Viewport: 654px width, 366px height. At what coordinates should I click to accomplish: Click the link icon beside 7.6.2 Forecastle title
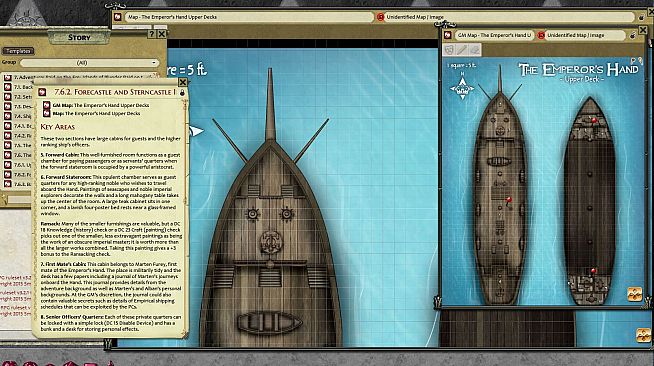coord(42,92)
